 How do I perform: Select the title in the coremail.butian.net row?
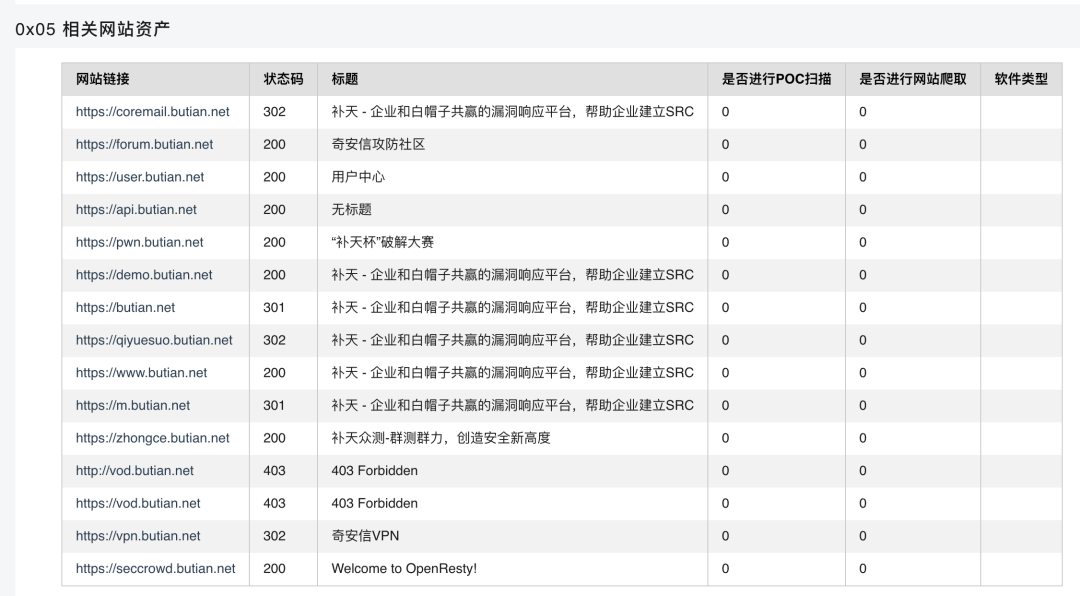(512, 112)
